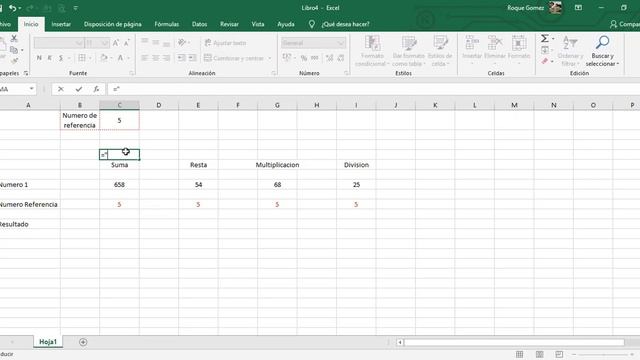This screenshot has height=360, width=640.
Task: Expand the Name Box dropdown arrow
Action: [31, 89]
